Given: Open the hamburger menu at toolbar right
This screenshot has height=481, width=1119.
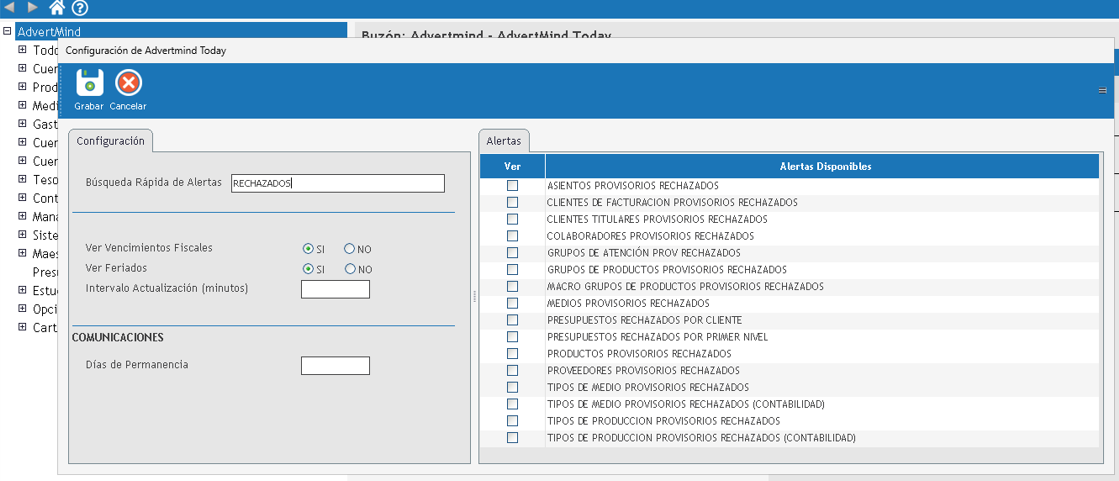Looking at the screenshot, I should 1103,91.
